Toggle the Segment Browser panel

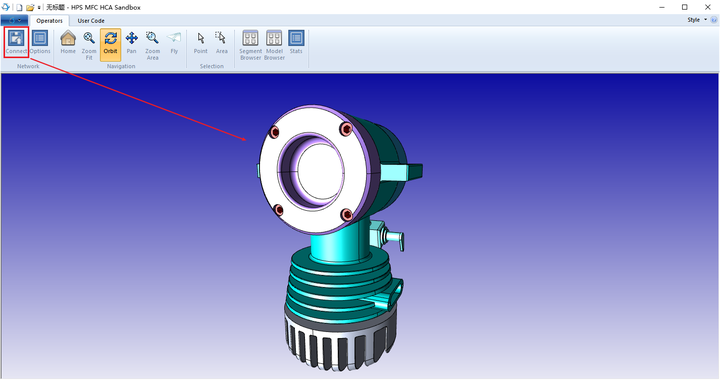250,45
